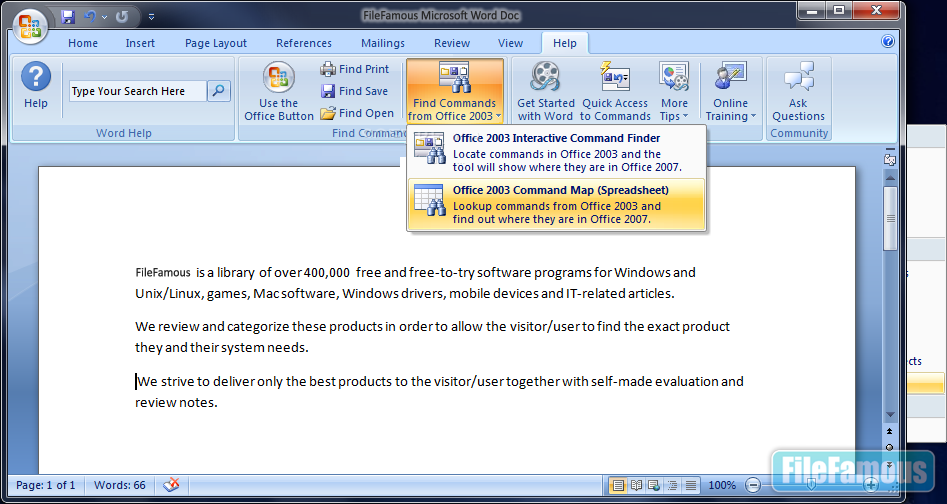This screenshot has height=504, width=947.
Task: Click the Select Browse Object circle
Action: pos(890,447)
